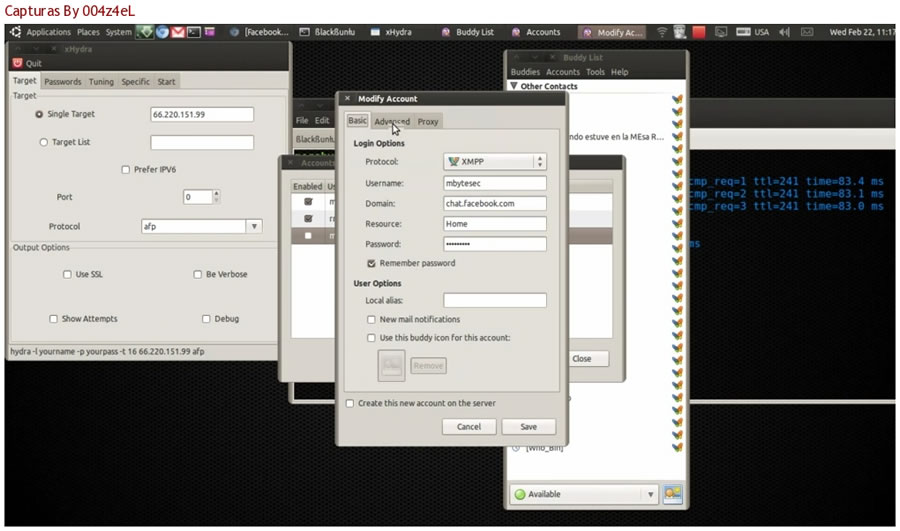Open the Chromium browser launcher icon

[x=162, y=32]
